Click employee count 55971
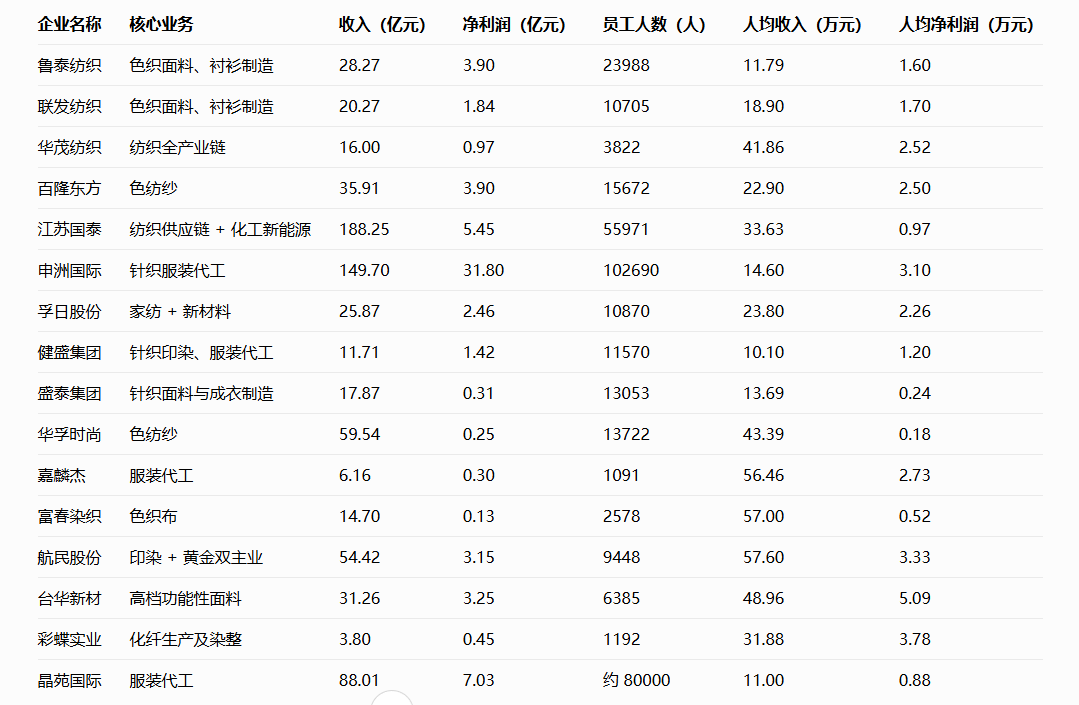The height and width of the screenshot is (705, 1079). (x=626, y=230)
